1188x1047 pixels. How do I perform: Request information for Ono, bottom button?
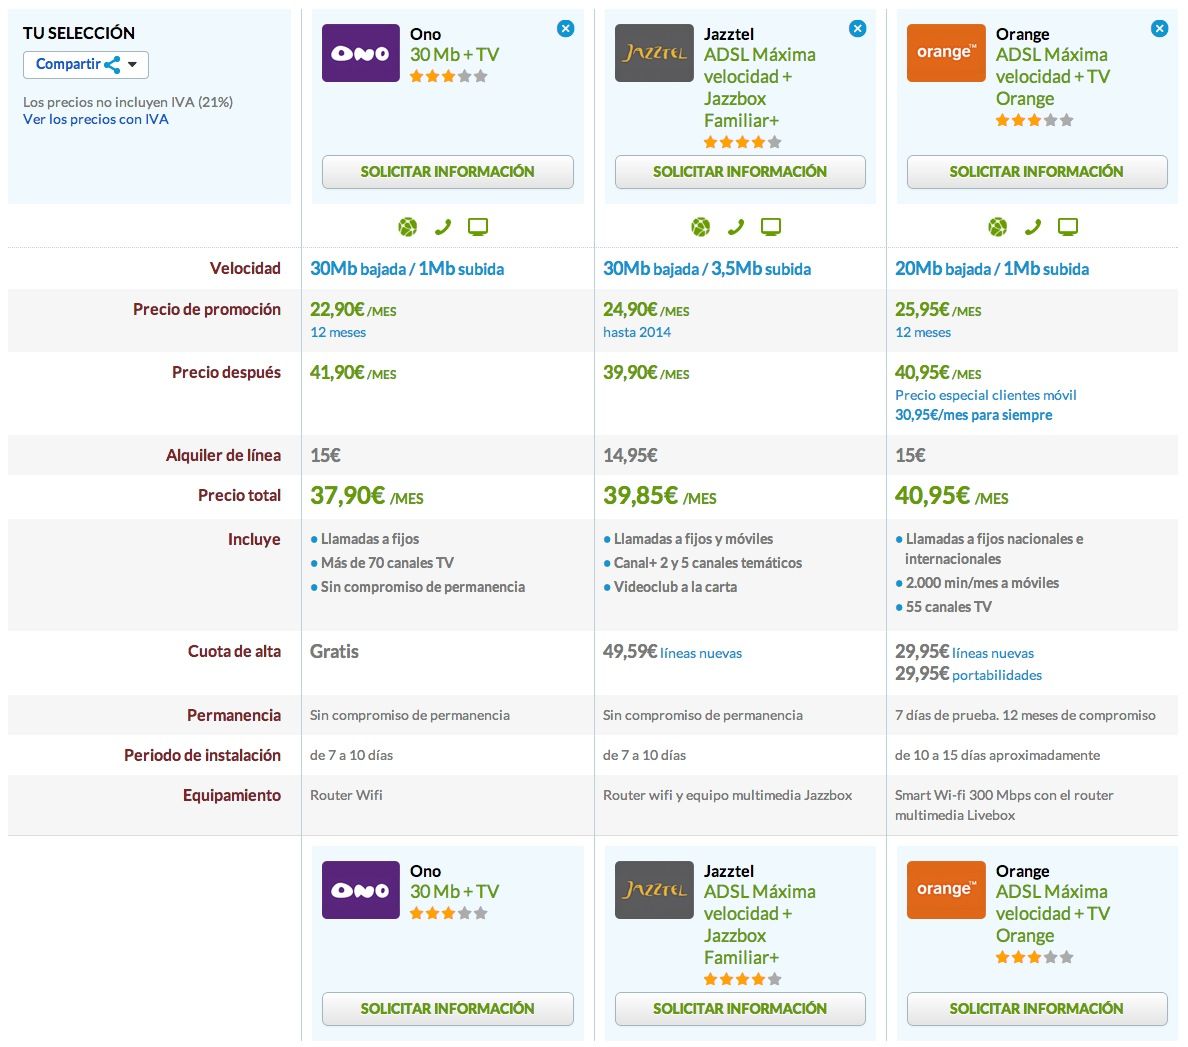tap(448, 1009)
